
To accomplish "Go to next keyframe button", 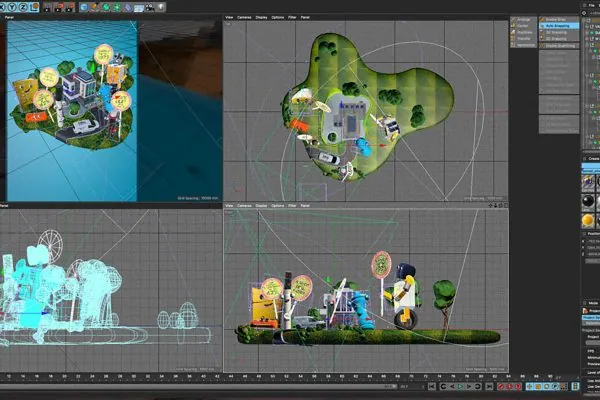I will click(x=478, y=387).
